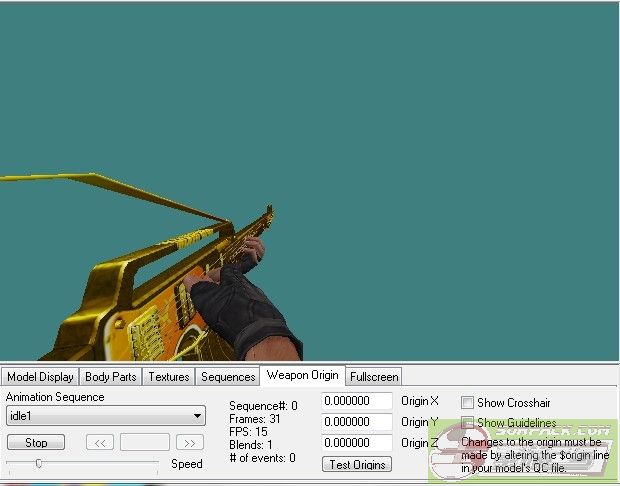Click the Origin X value field
Screen dimensions: 620x486
tap(357, 401)
